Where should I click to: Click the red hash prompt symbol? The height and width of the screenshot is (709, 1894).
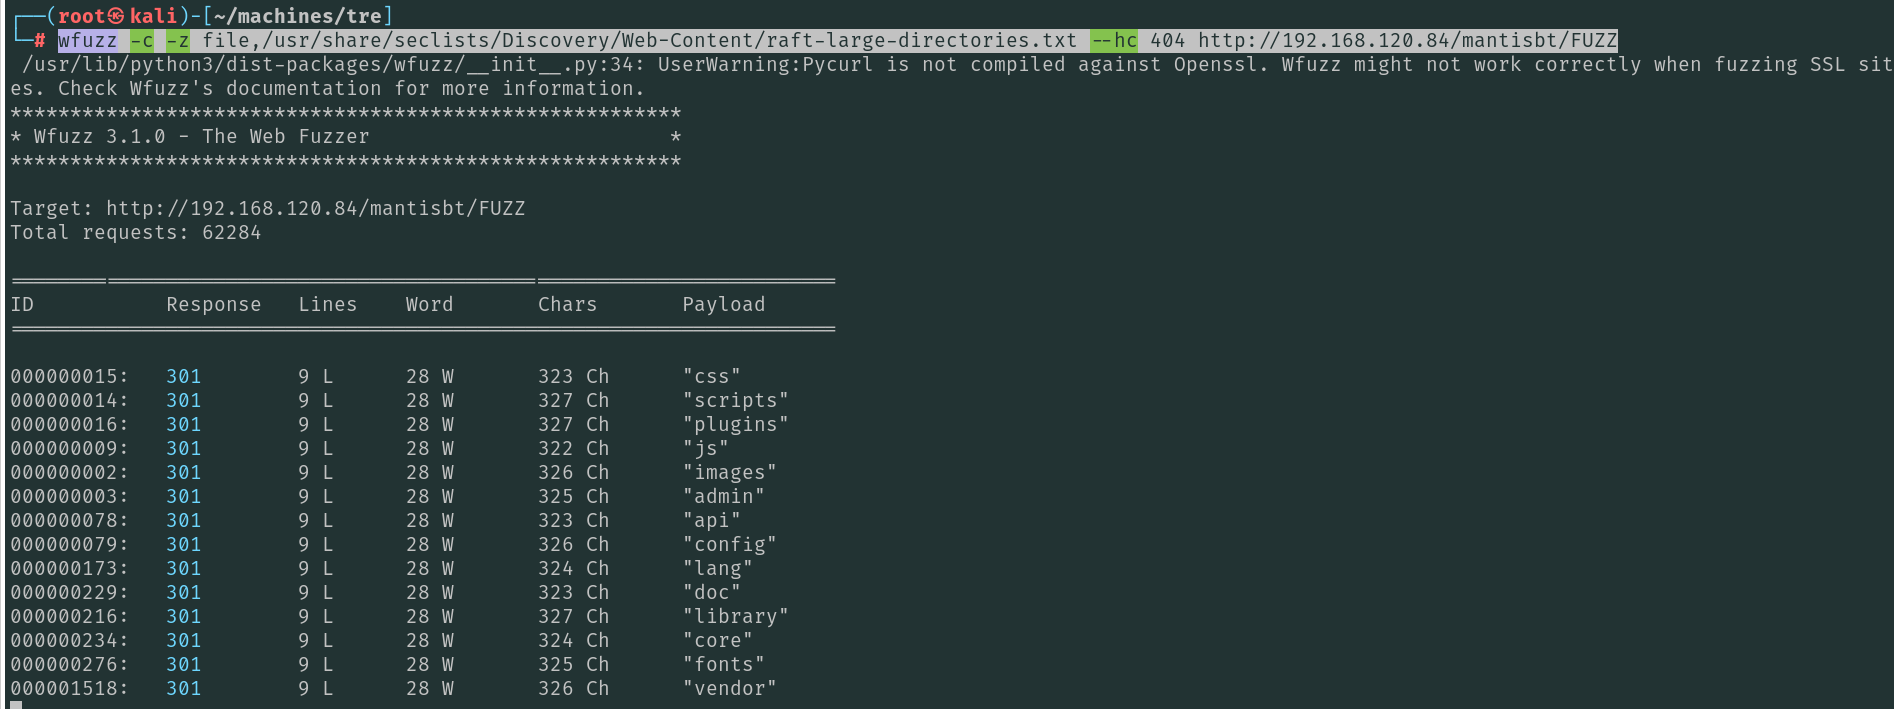coord(40,41)
